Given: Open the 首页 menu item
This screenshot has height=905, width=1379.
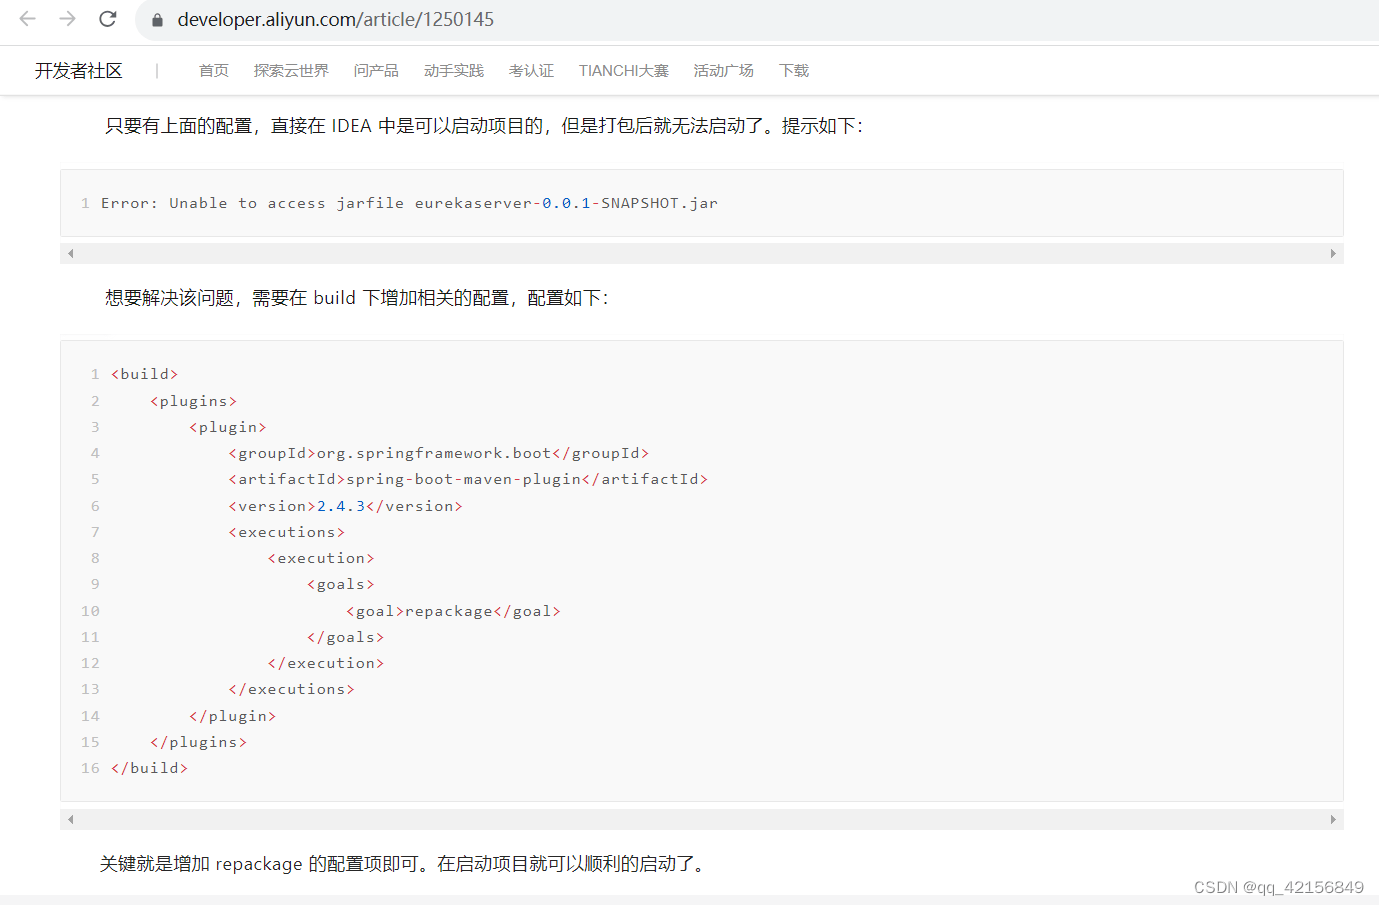Looking at the screenshot, I should (213, 70).
